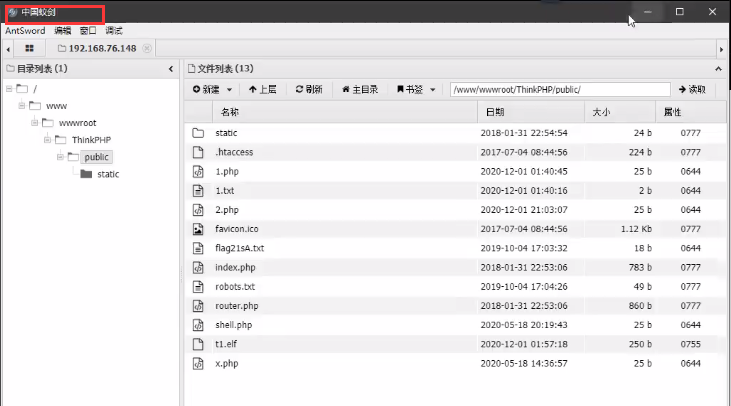The height and width of the screenshot is (406, 731).
Task: Click the 刷新 (Refresh) button
Action: pyautogui.click(x=308, y=89)
